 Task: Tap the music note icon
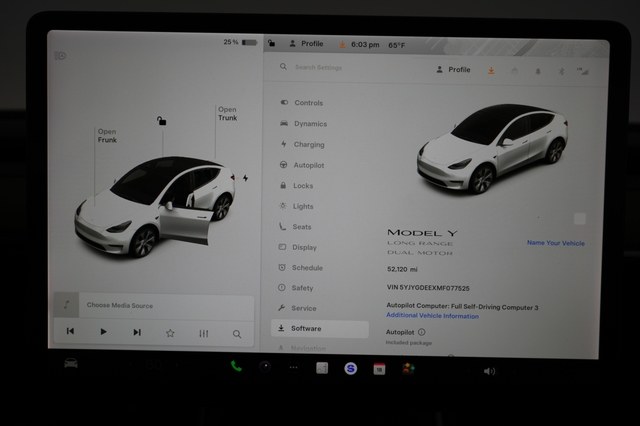pos(66,304)
